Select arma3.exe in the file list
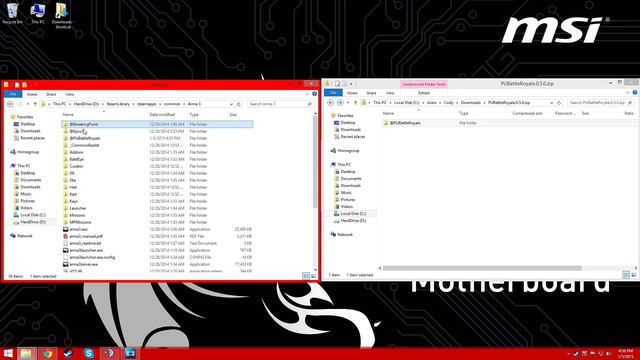This screenshot has height=360, width=640. click(78, 229)
